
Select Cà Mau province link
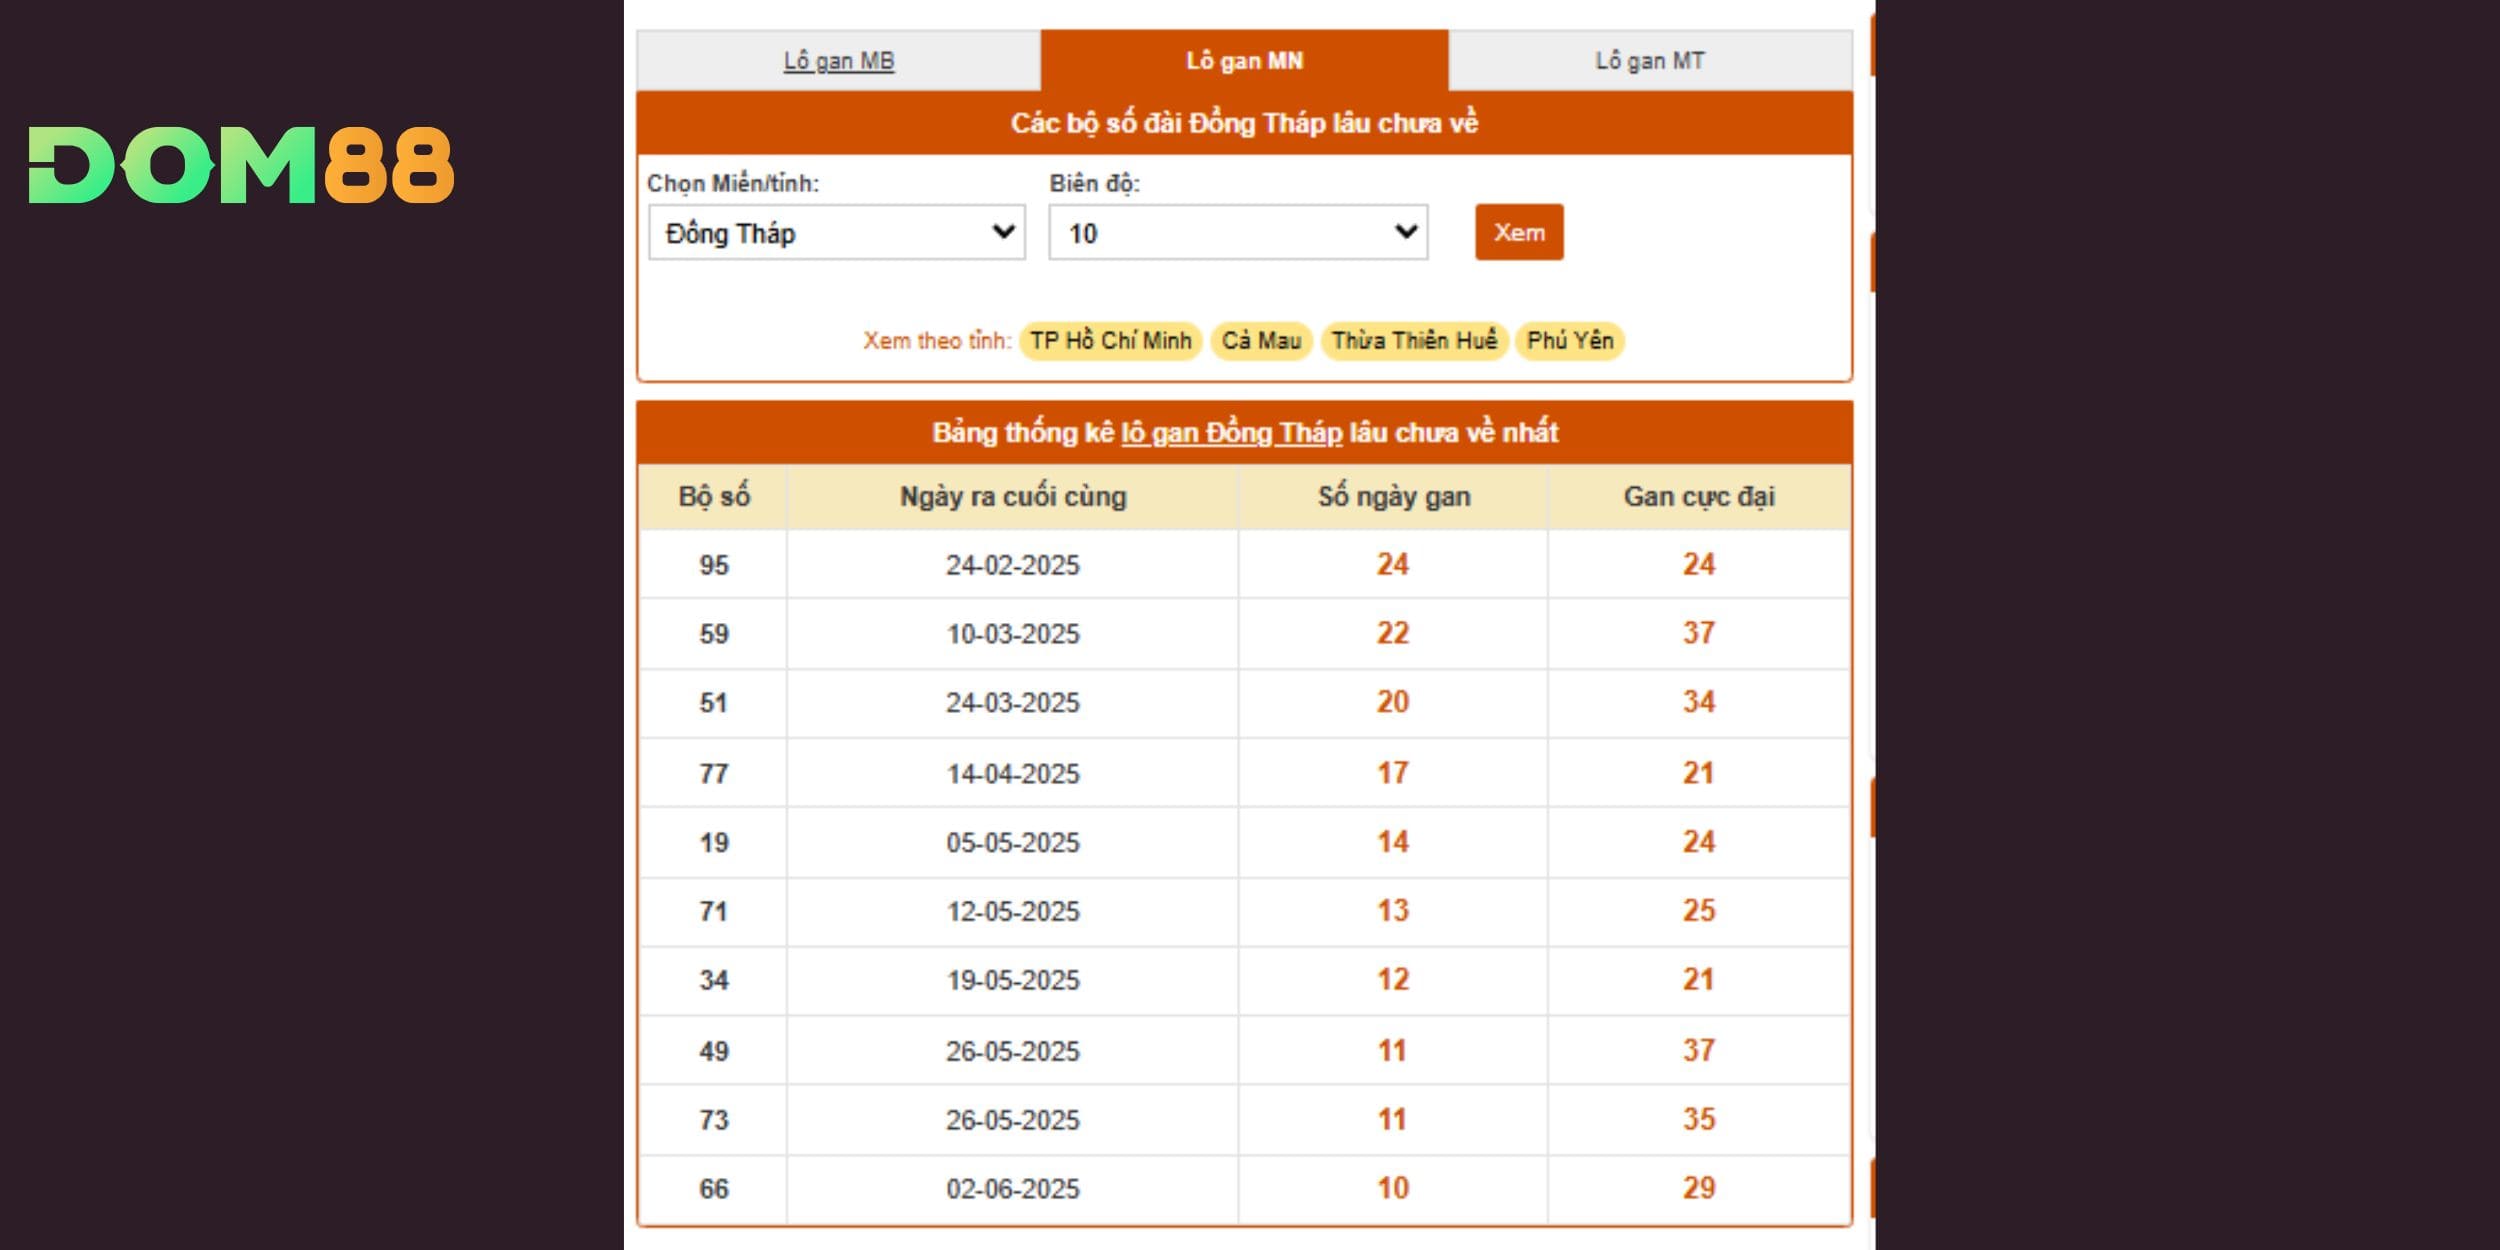(x=1261, y=341)
